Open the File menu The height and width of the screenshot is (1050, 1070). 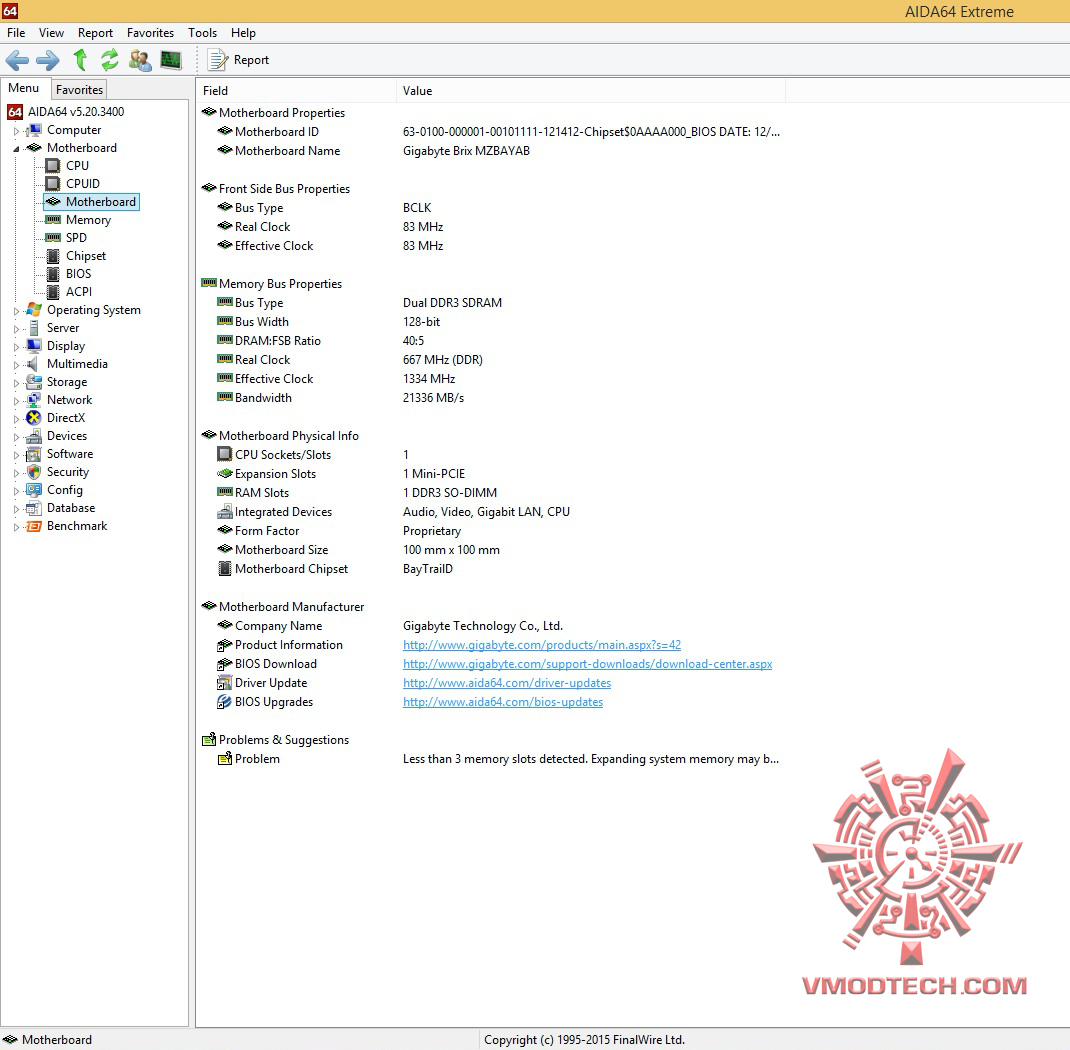pos(16,33)
